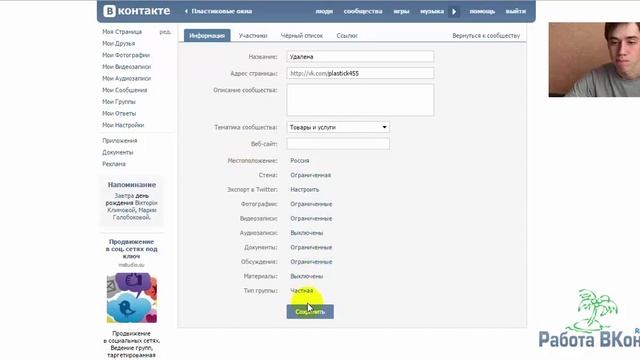Image resolution: width=640 pixels, height=360 pixels.
Task: Open Мои Сообщения in sidebar
Action: [x=124, y=90]
